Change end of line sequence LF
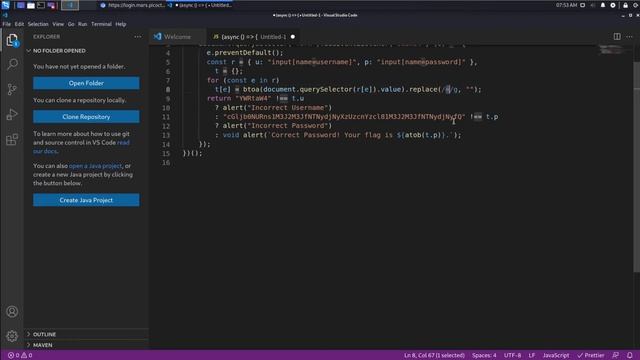 [531, 356]
